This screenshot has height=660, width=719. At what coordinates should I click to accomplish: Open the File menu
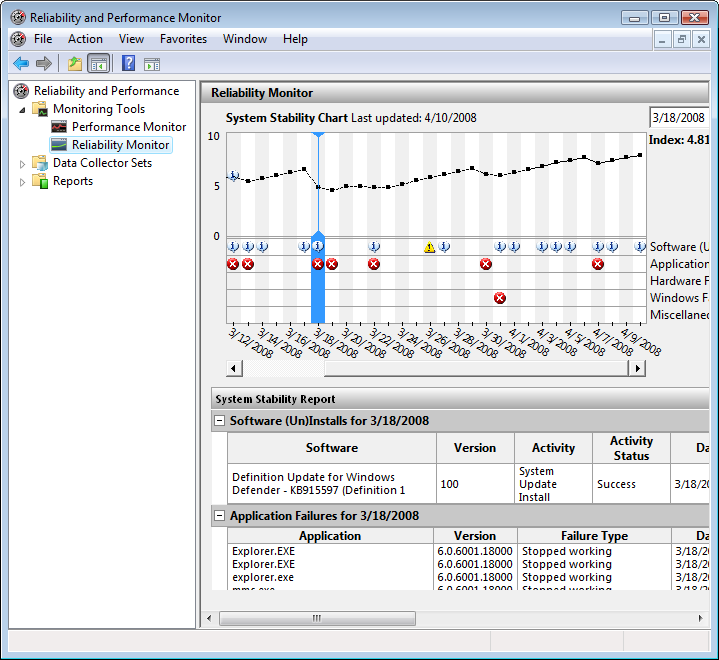point(43,39)
